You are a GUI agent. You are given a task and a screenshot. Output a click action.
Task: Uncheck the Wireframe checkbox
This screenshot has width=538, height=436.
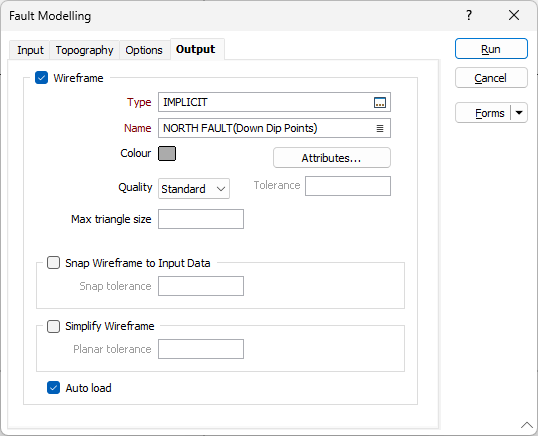(42, 78)
